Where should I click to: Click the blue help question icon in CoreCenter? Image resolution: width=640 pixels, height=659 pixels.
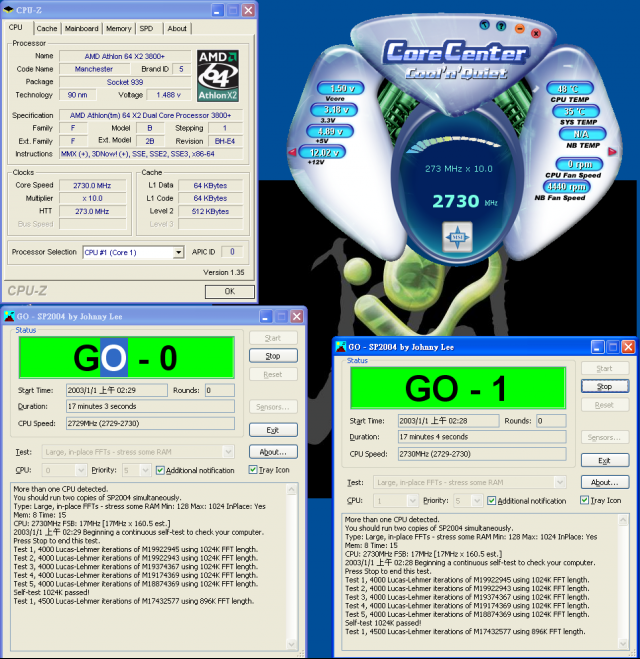click(x=501, y=26)
